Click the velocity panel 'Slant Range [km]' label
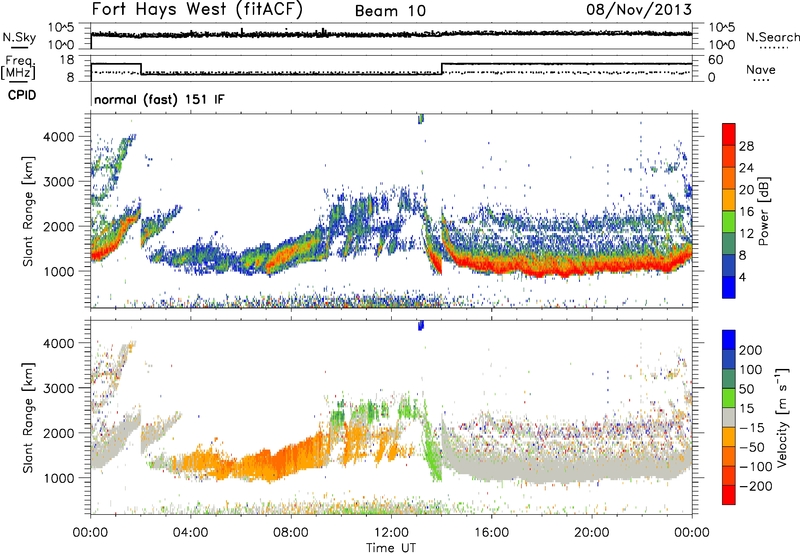 point(28,417)
